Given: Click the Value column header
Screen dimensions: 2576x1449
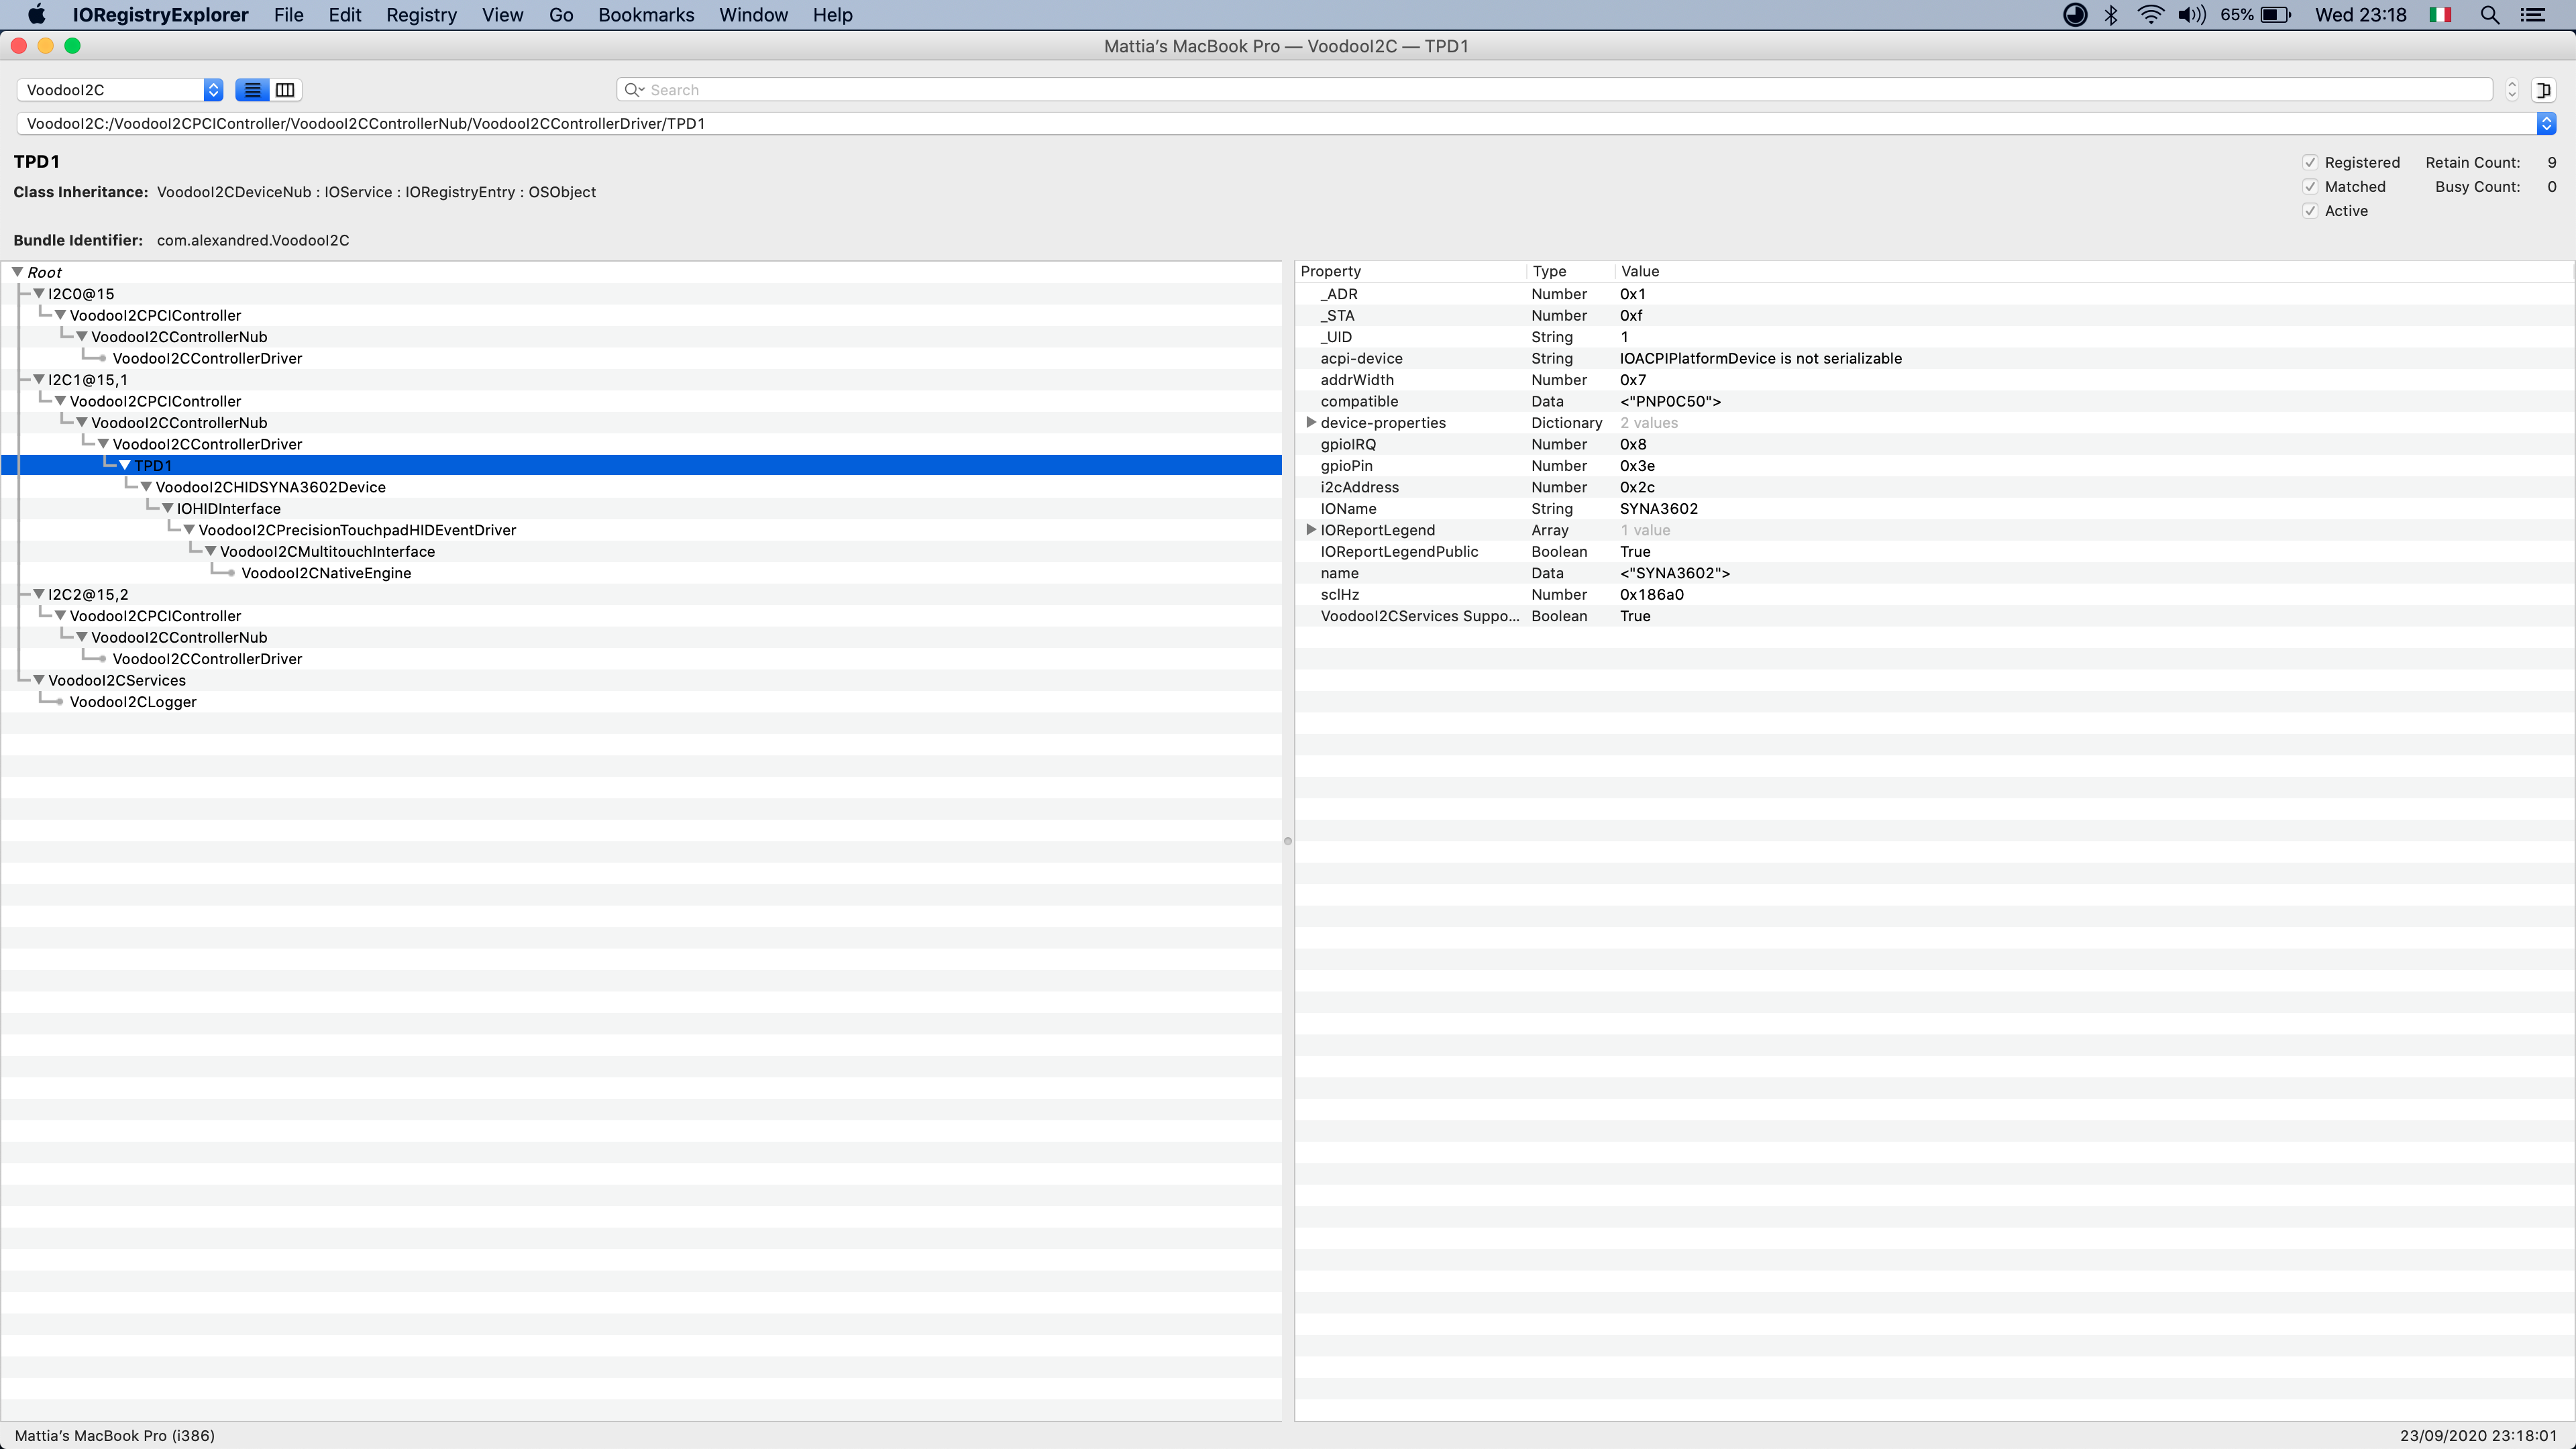Looking at the screenshot, I should (x=1640, y=271).
